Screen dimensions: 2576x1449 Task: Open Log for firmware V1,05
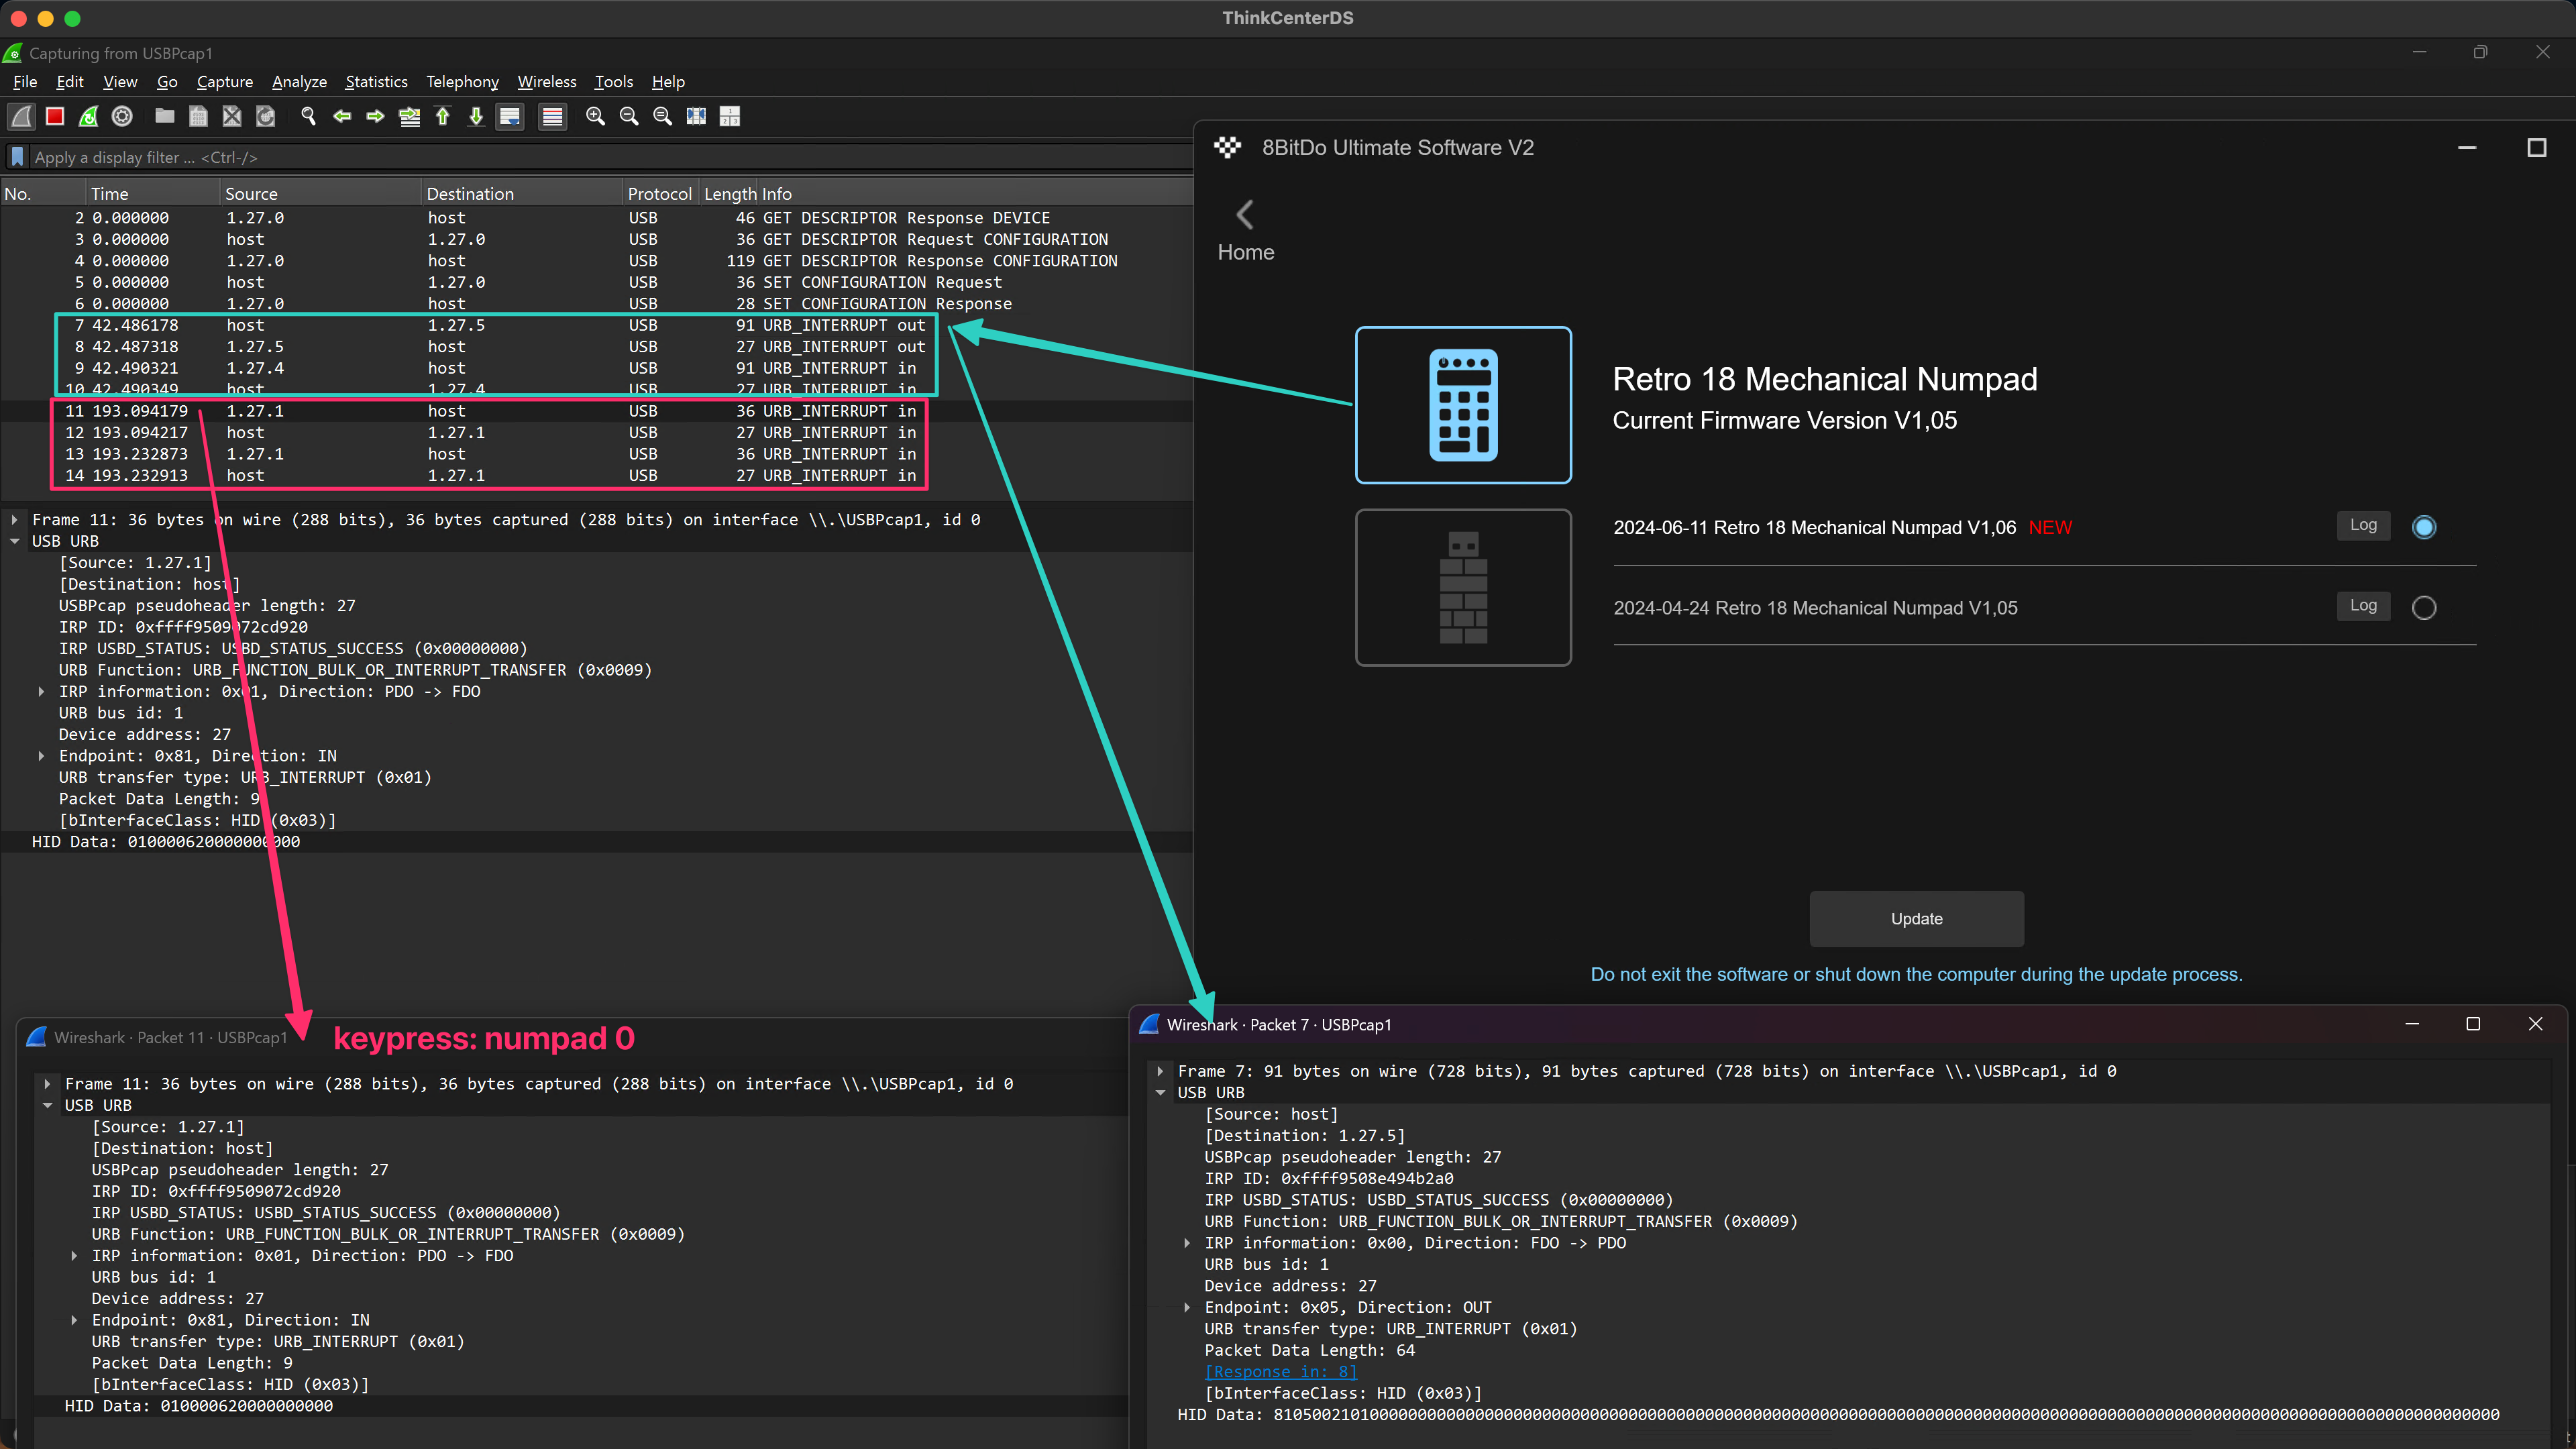click(2363, 605)
